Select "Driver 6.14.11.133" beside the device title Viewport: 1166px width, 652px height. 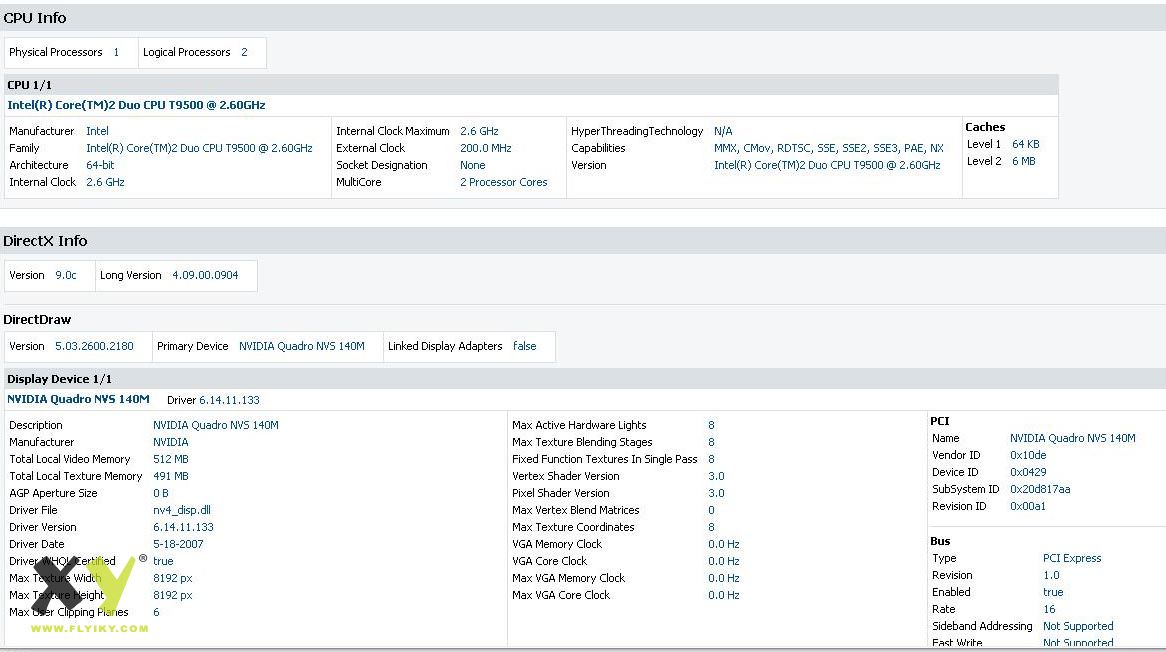[x=213, y=400]
